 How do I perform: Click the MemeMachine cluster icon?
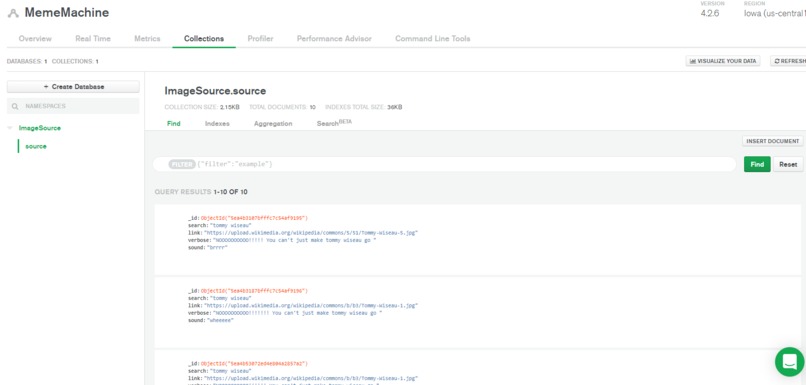point(13,13)
